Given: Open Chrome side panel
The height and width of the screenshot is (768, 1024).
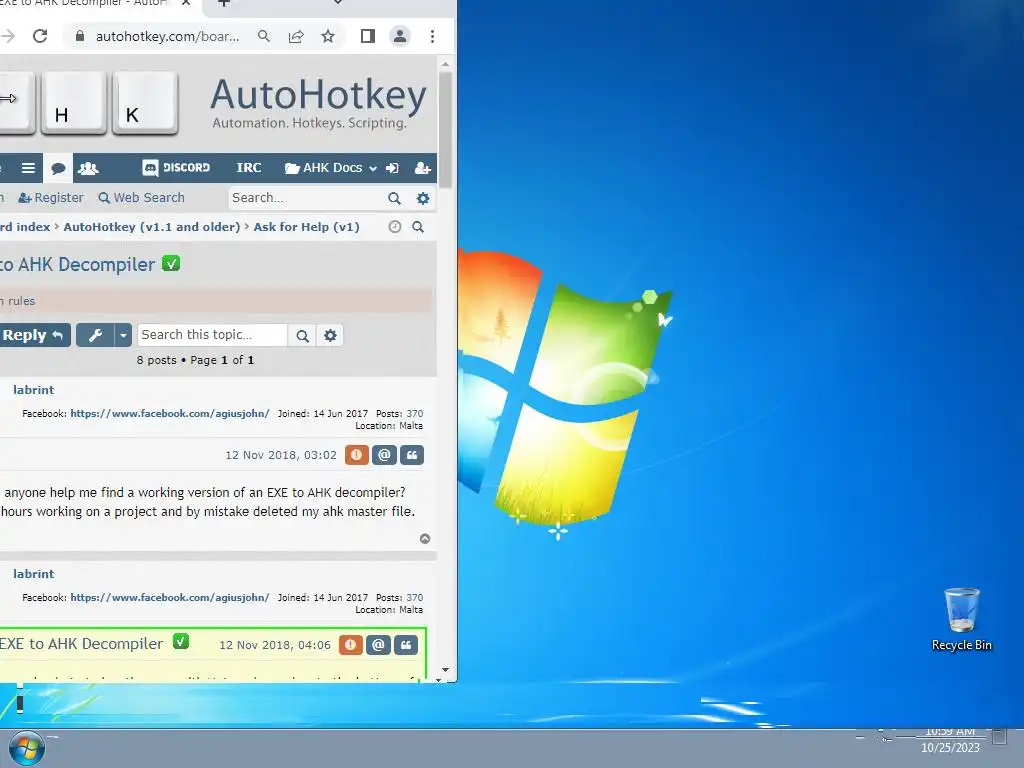Looking at the screenshot, I should pos(368,36).
